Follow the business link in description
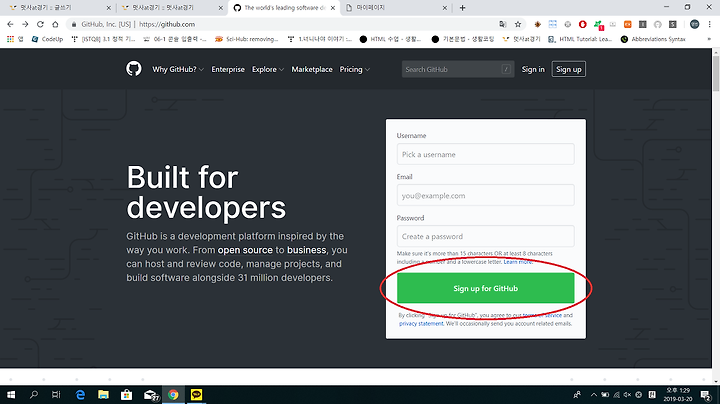 click(307, 250)
